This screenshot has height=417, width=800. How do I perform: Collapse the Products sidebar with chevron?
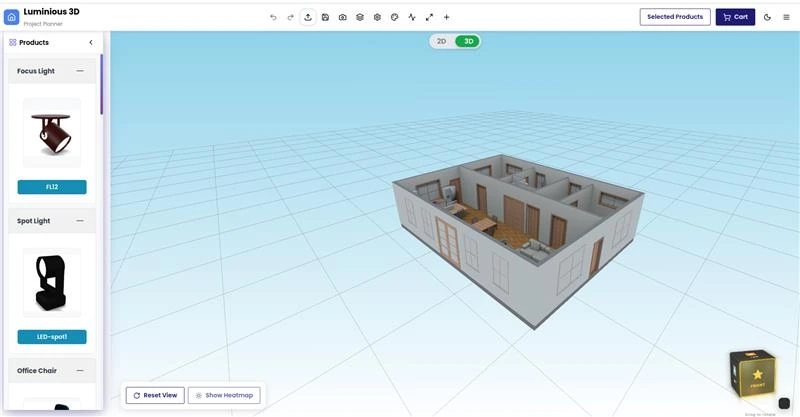pyautogui.click(x=91, y=42)
